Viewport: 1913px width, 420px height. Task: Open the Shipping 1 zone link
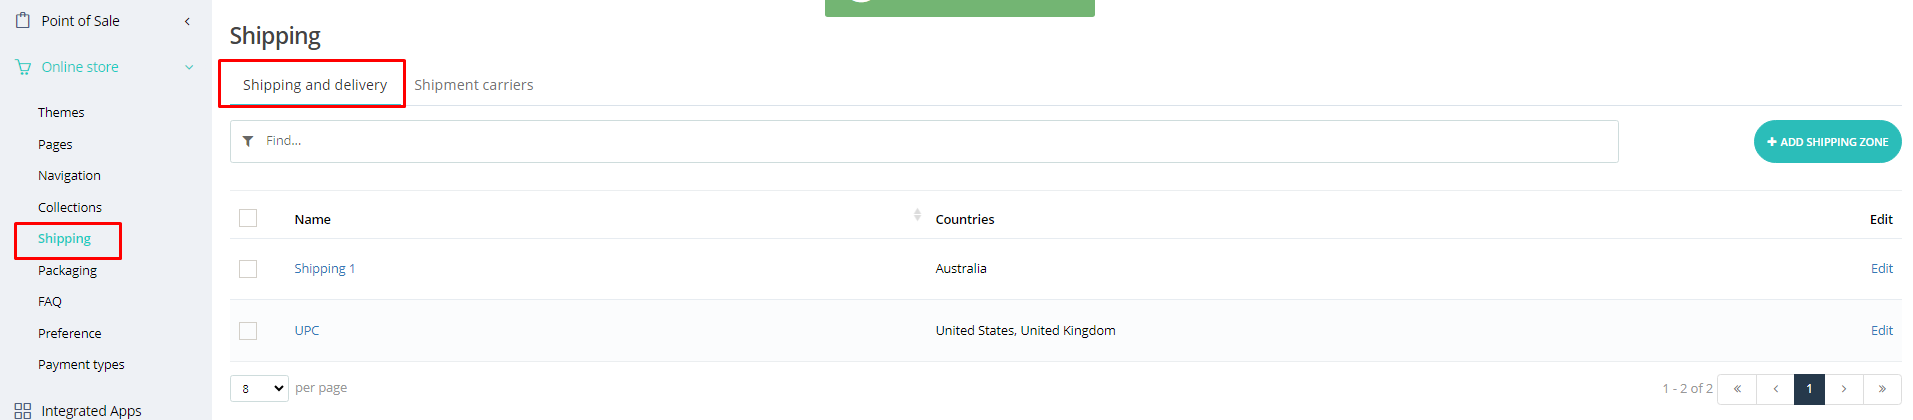[324, 269]
